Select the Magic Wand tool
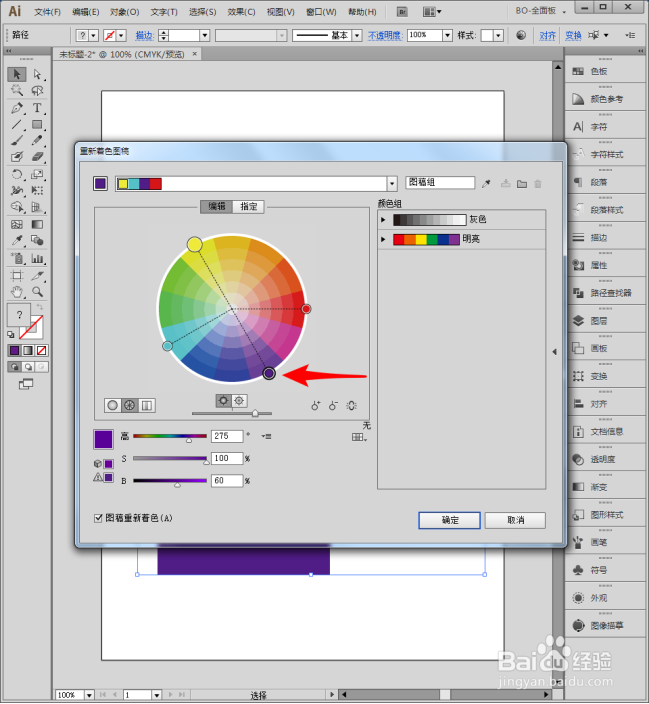The height and width of the screenshot is (704, 649). [x=17, y=91]
